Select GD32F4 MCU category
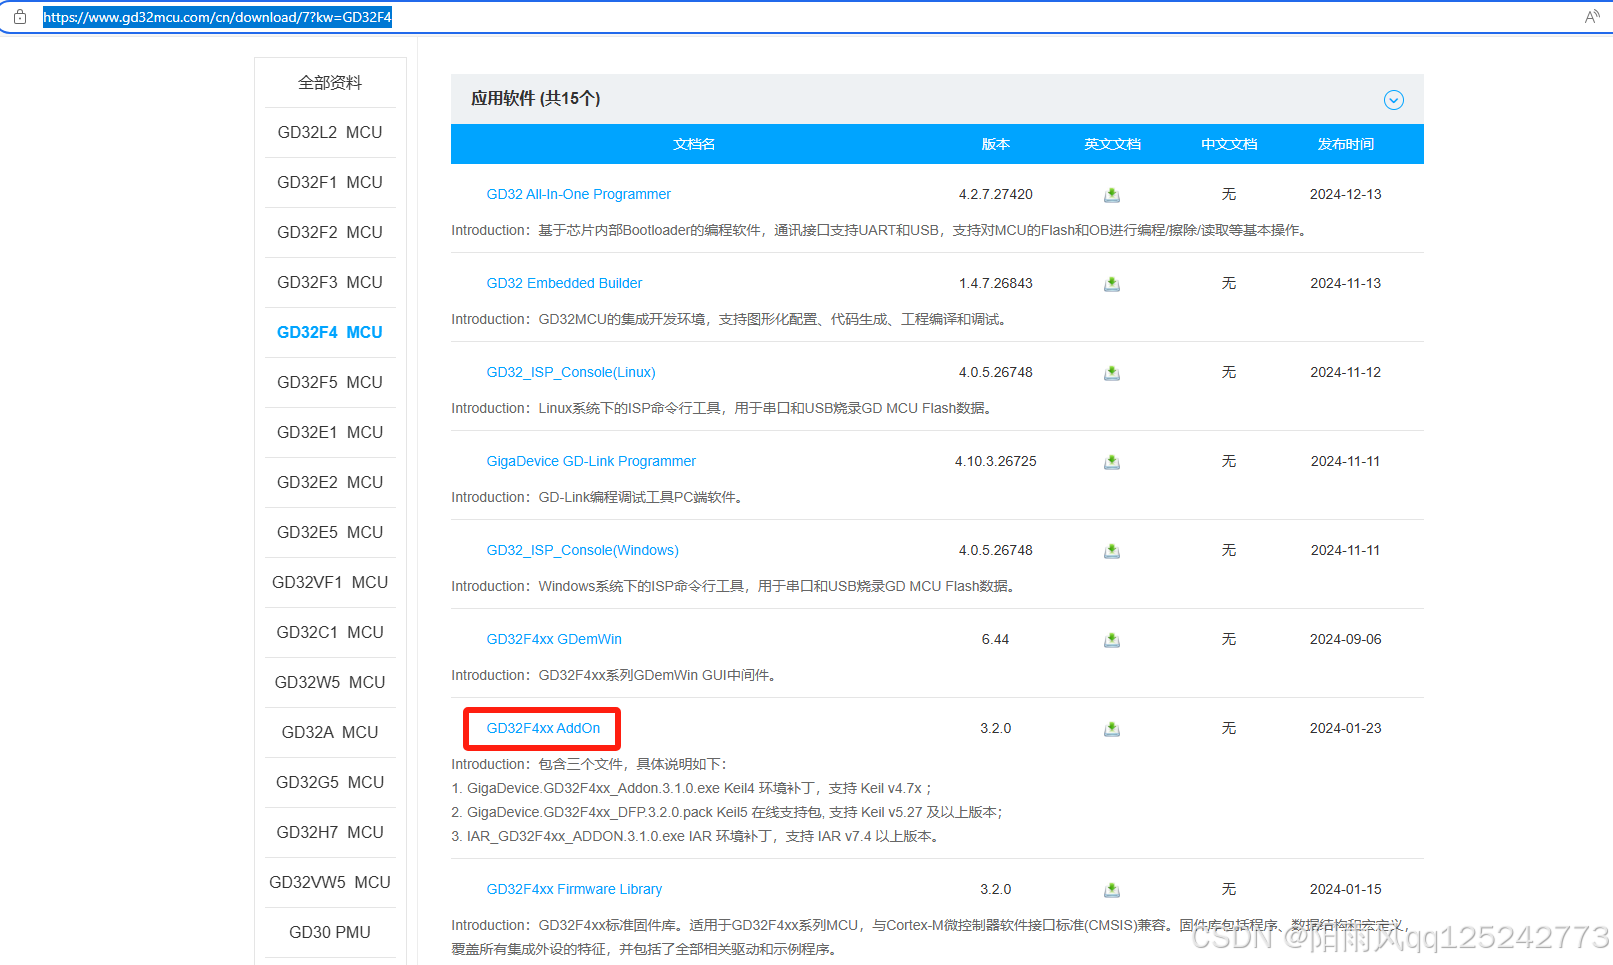Image resolution: width=1613 pixels, height=965 pixels. (x=330, y=333)
